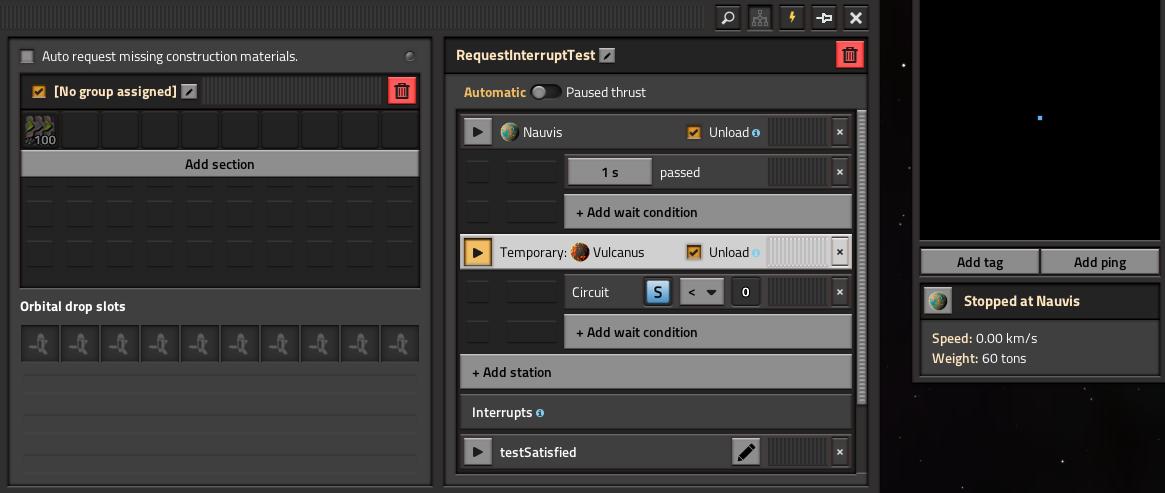
Task: Switch the Automatic / Paused thrust toggle
Action: click(x=545, y=92)
